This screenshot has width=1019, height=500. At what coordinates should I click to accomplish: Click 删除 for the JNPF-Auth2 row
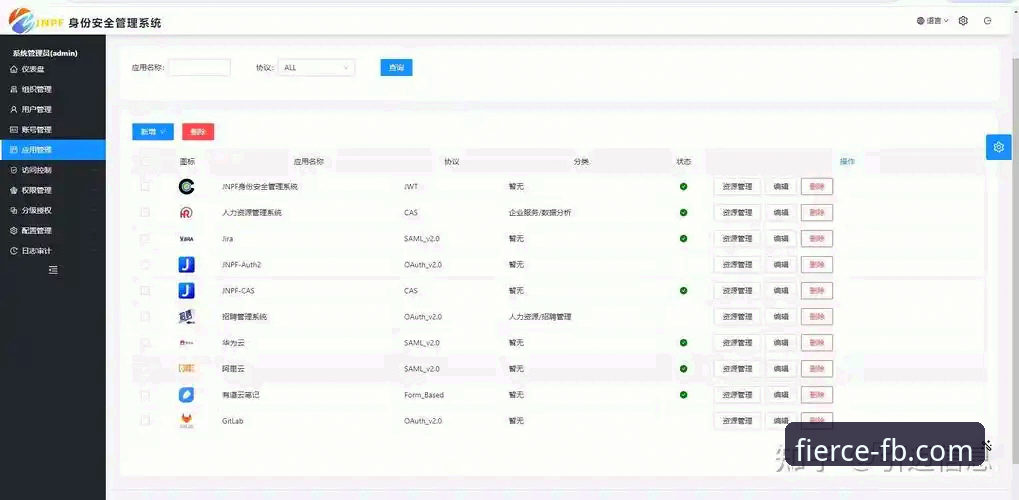(817, 265)
